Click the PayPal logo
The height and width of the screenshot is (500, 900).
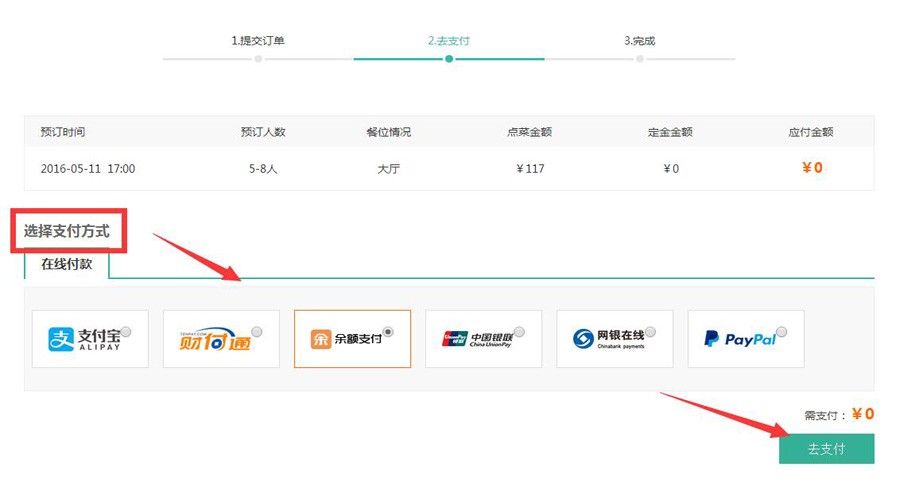click(740, 339)
